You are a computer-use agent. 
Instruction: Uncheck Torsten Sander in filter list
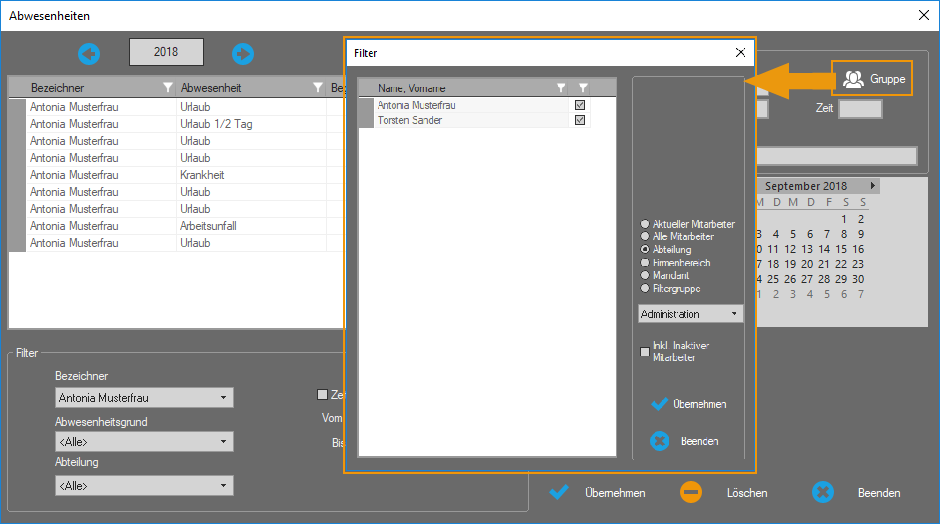[x=580, y=120]
